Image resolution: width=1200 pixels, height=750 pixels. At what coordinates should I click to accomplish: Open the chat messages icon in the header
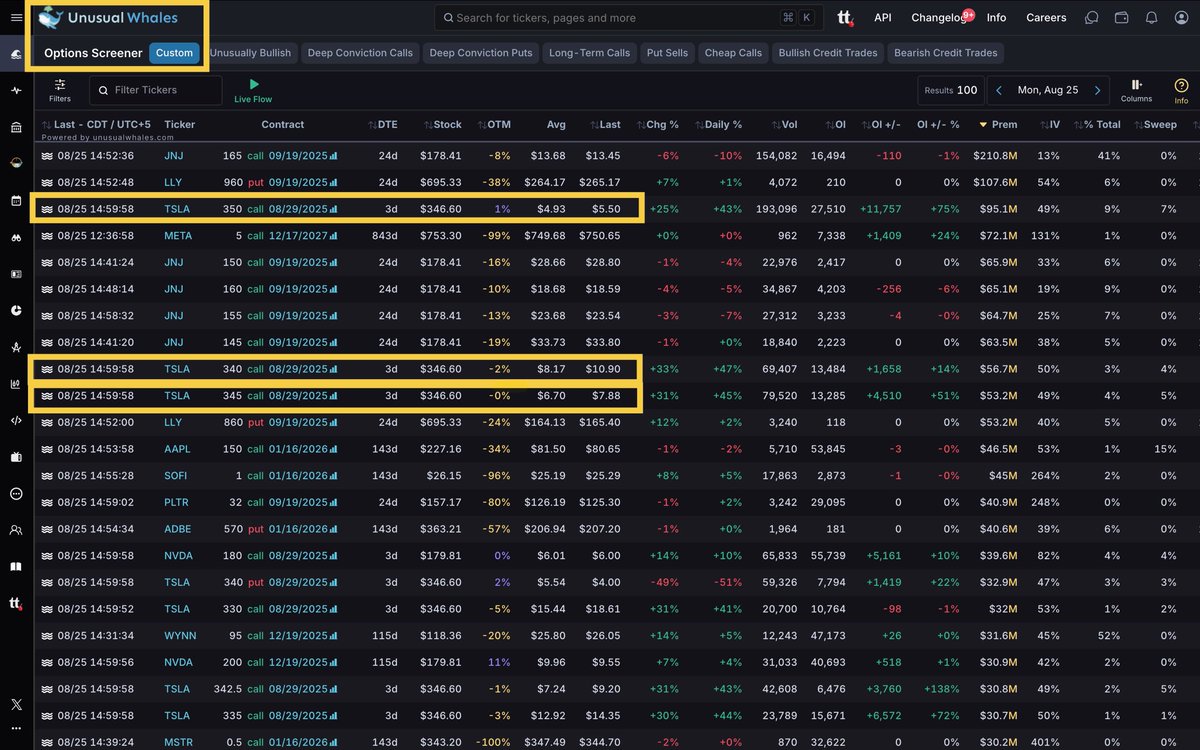(x=1092, y=18)
